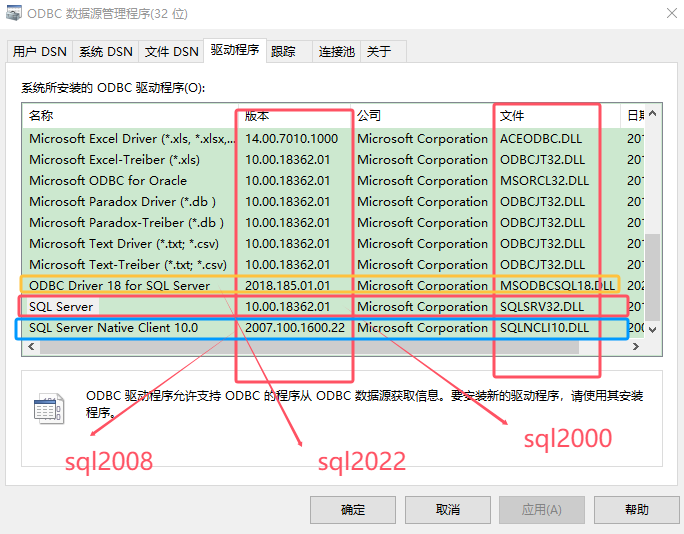Click the vertical scrollbar thumb in driver list

tap(653, 277)
